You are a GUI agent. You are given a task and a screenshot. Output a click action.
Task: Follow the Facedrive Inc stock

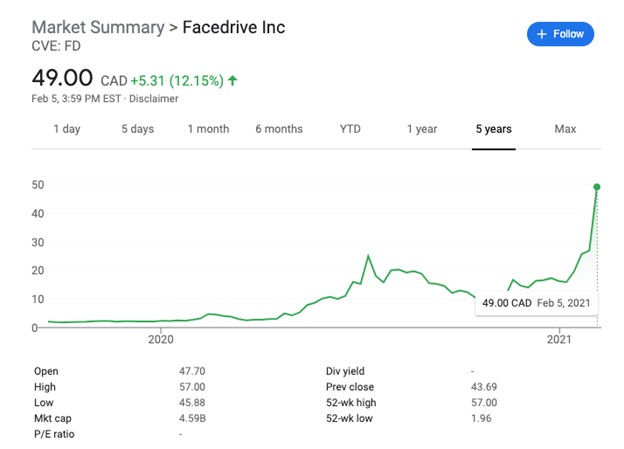(560, 34)
